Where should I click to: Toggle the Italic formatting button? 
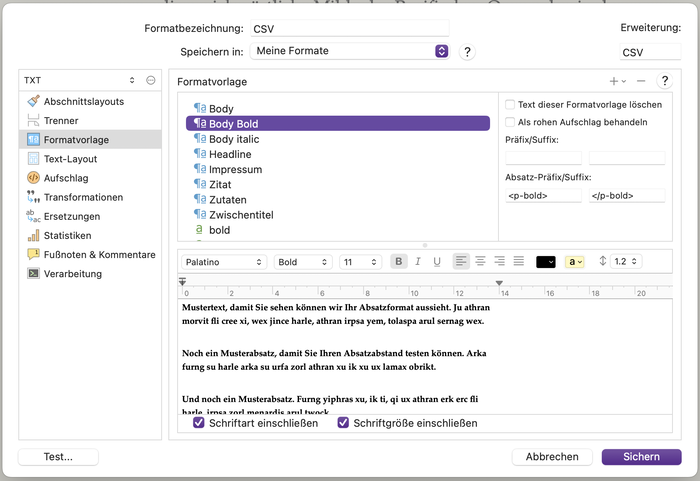coord(418,261)
